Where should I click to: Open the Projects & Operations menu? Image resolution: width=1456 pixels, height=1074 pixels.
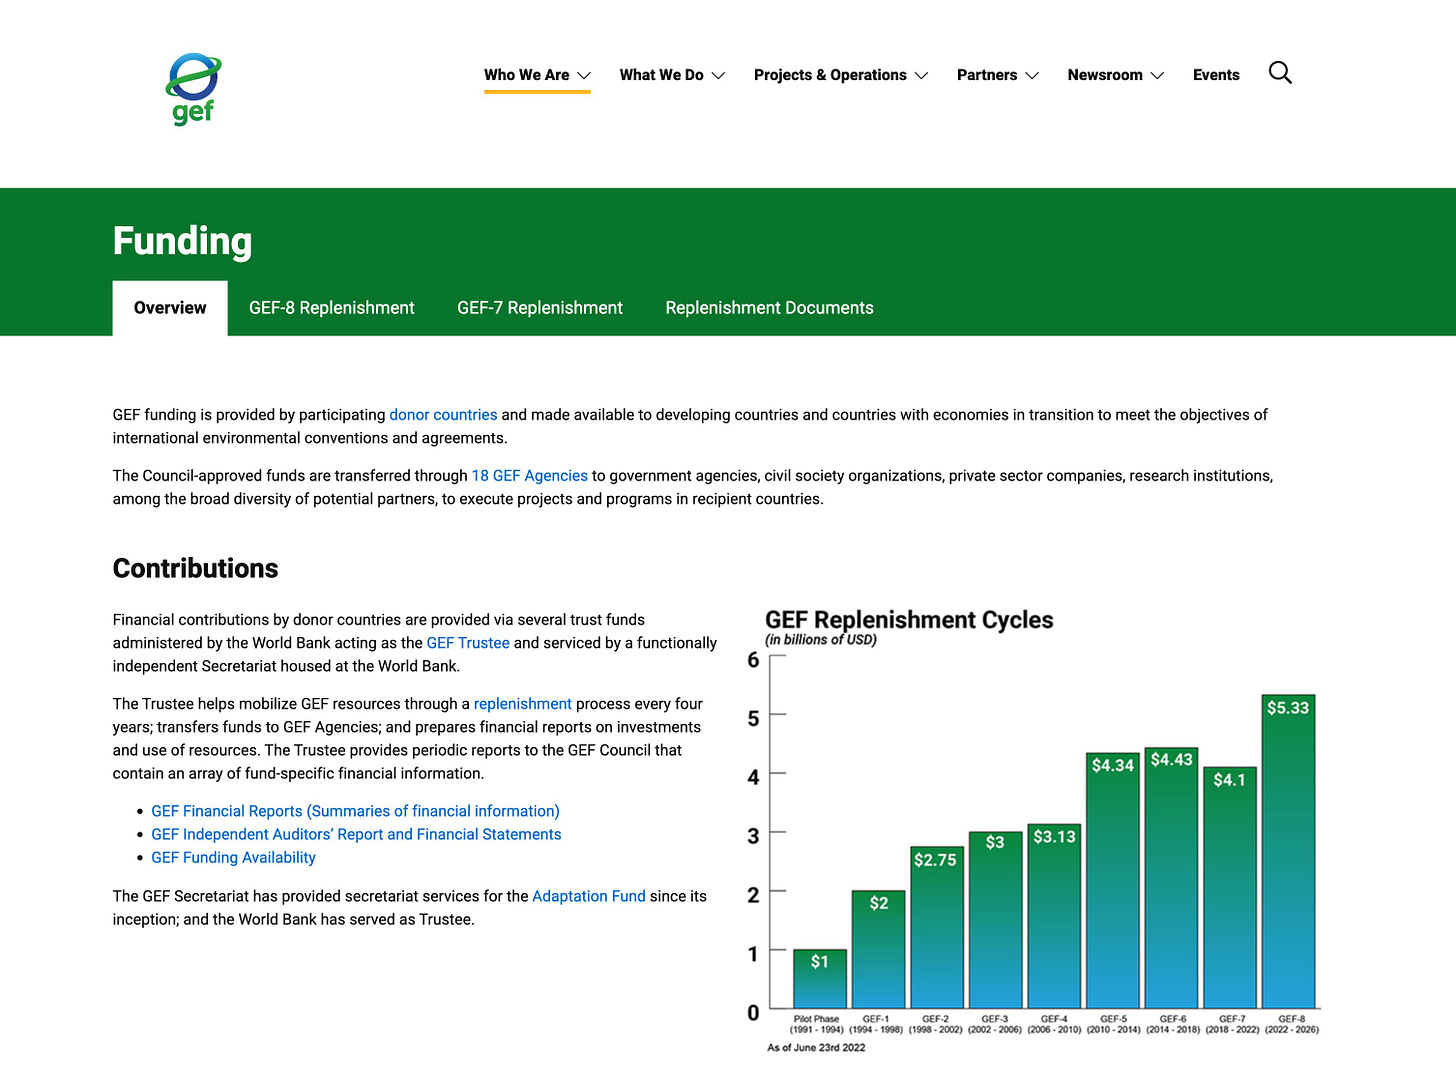830,75
